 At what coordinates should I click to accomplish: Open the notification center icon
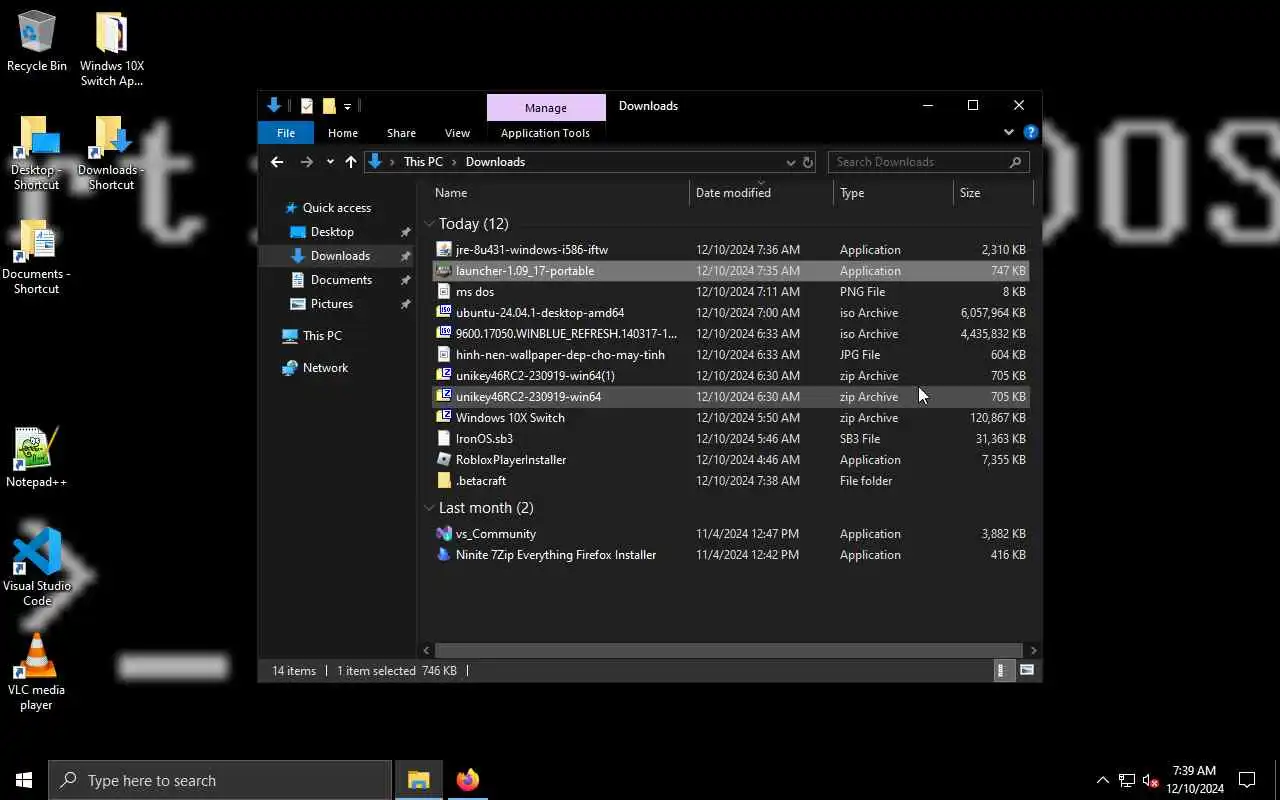(1247, 780)
